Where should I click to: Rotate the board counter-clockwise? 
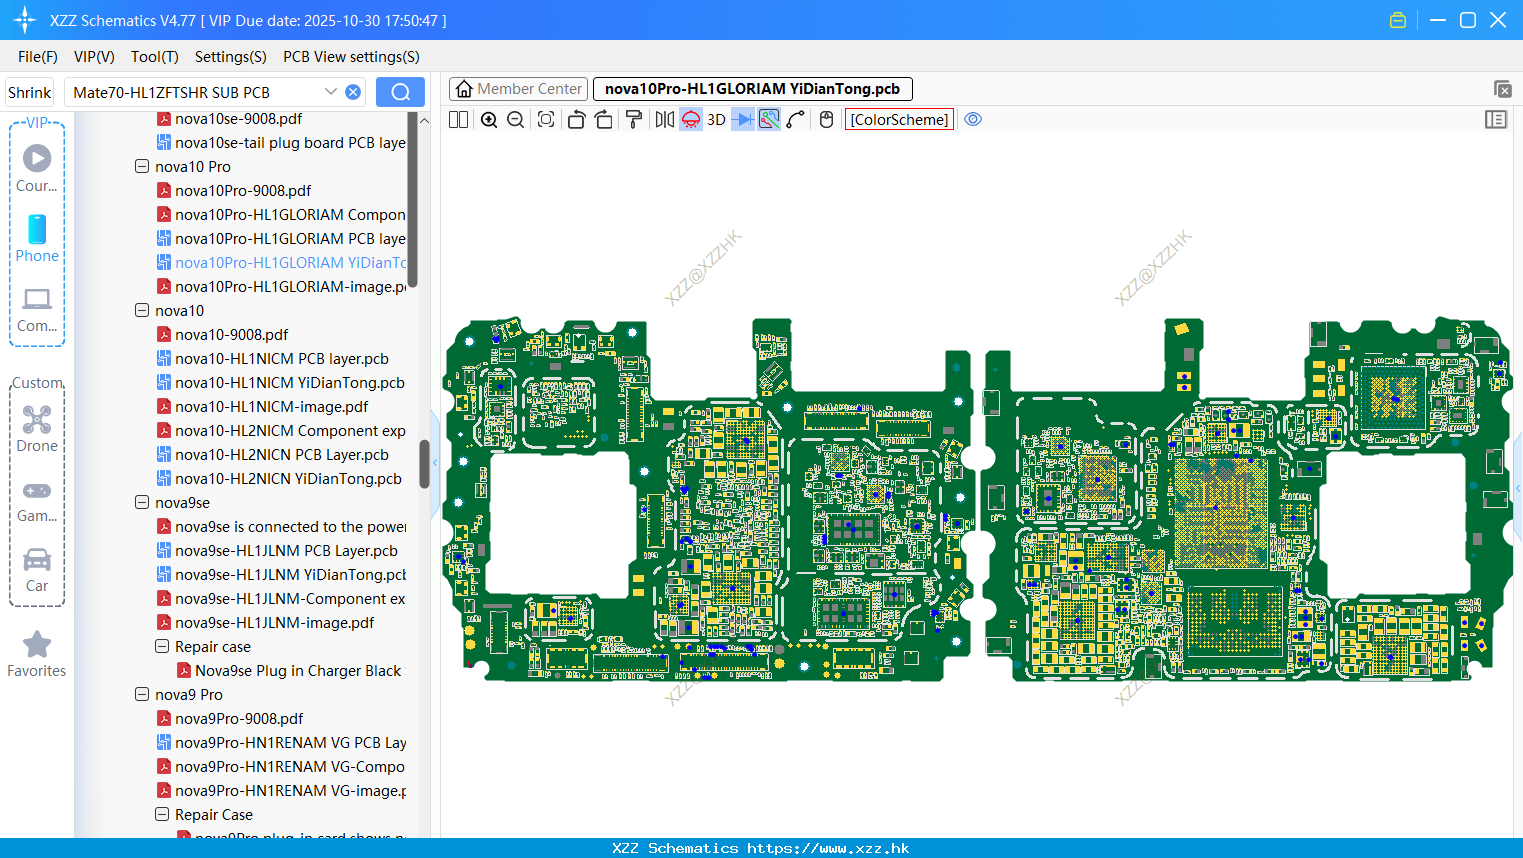point(576,120)
